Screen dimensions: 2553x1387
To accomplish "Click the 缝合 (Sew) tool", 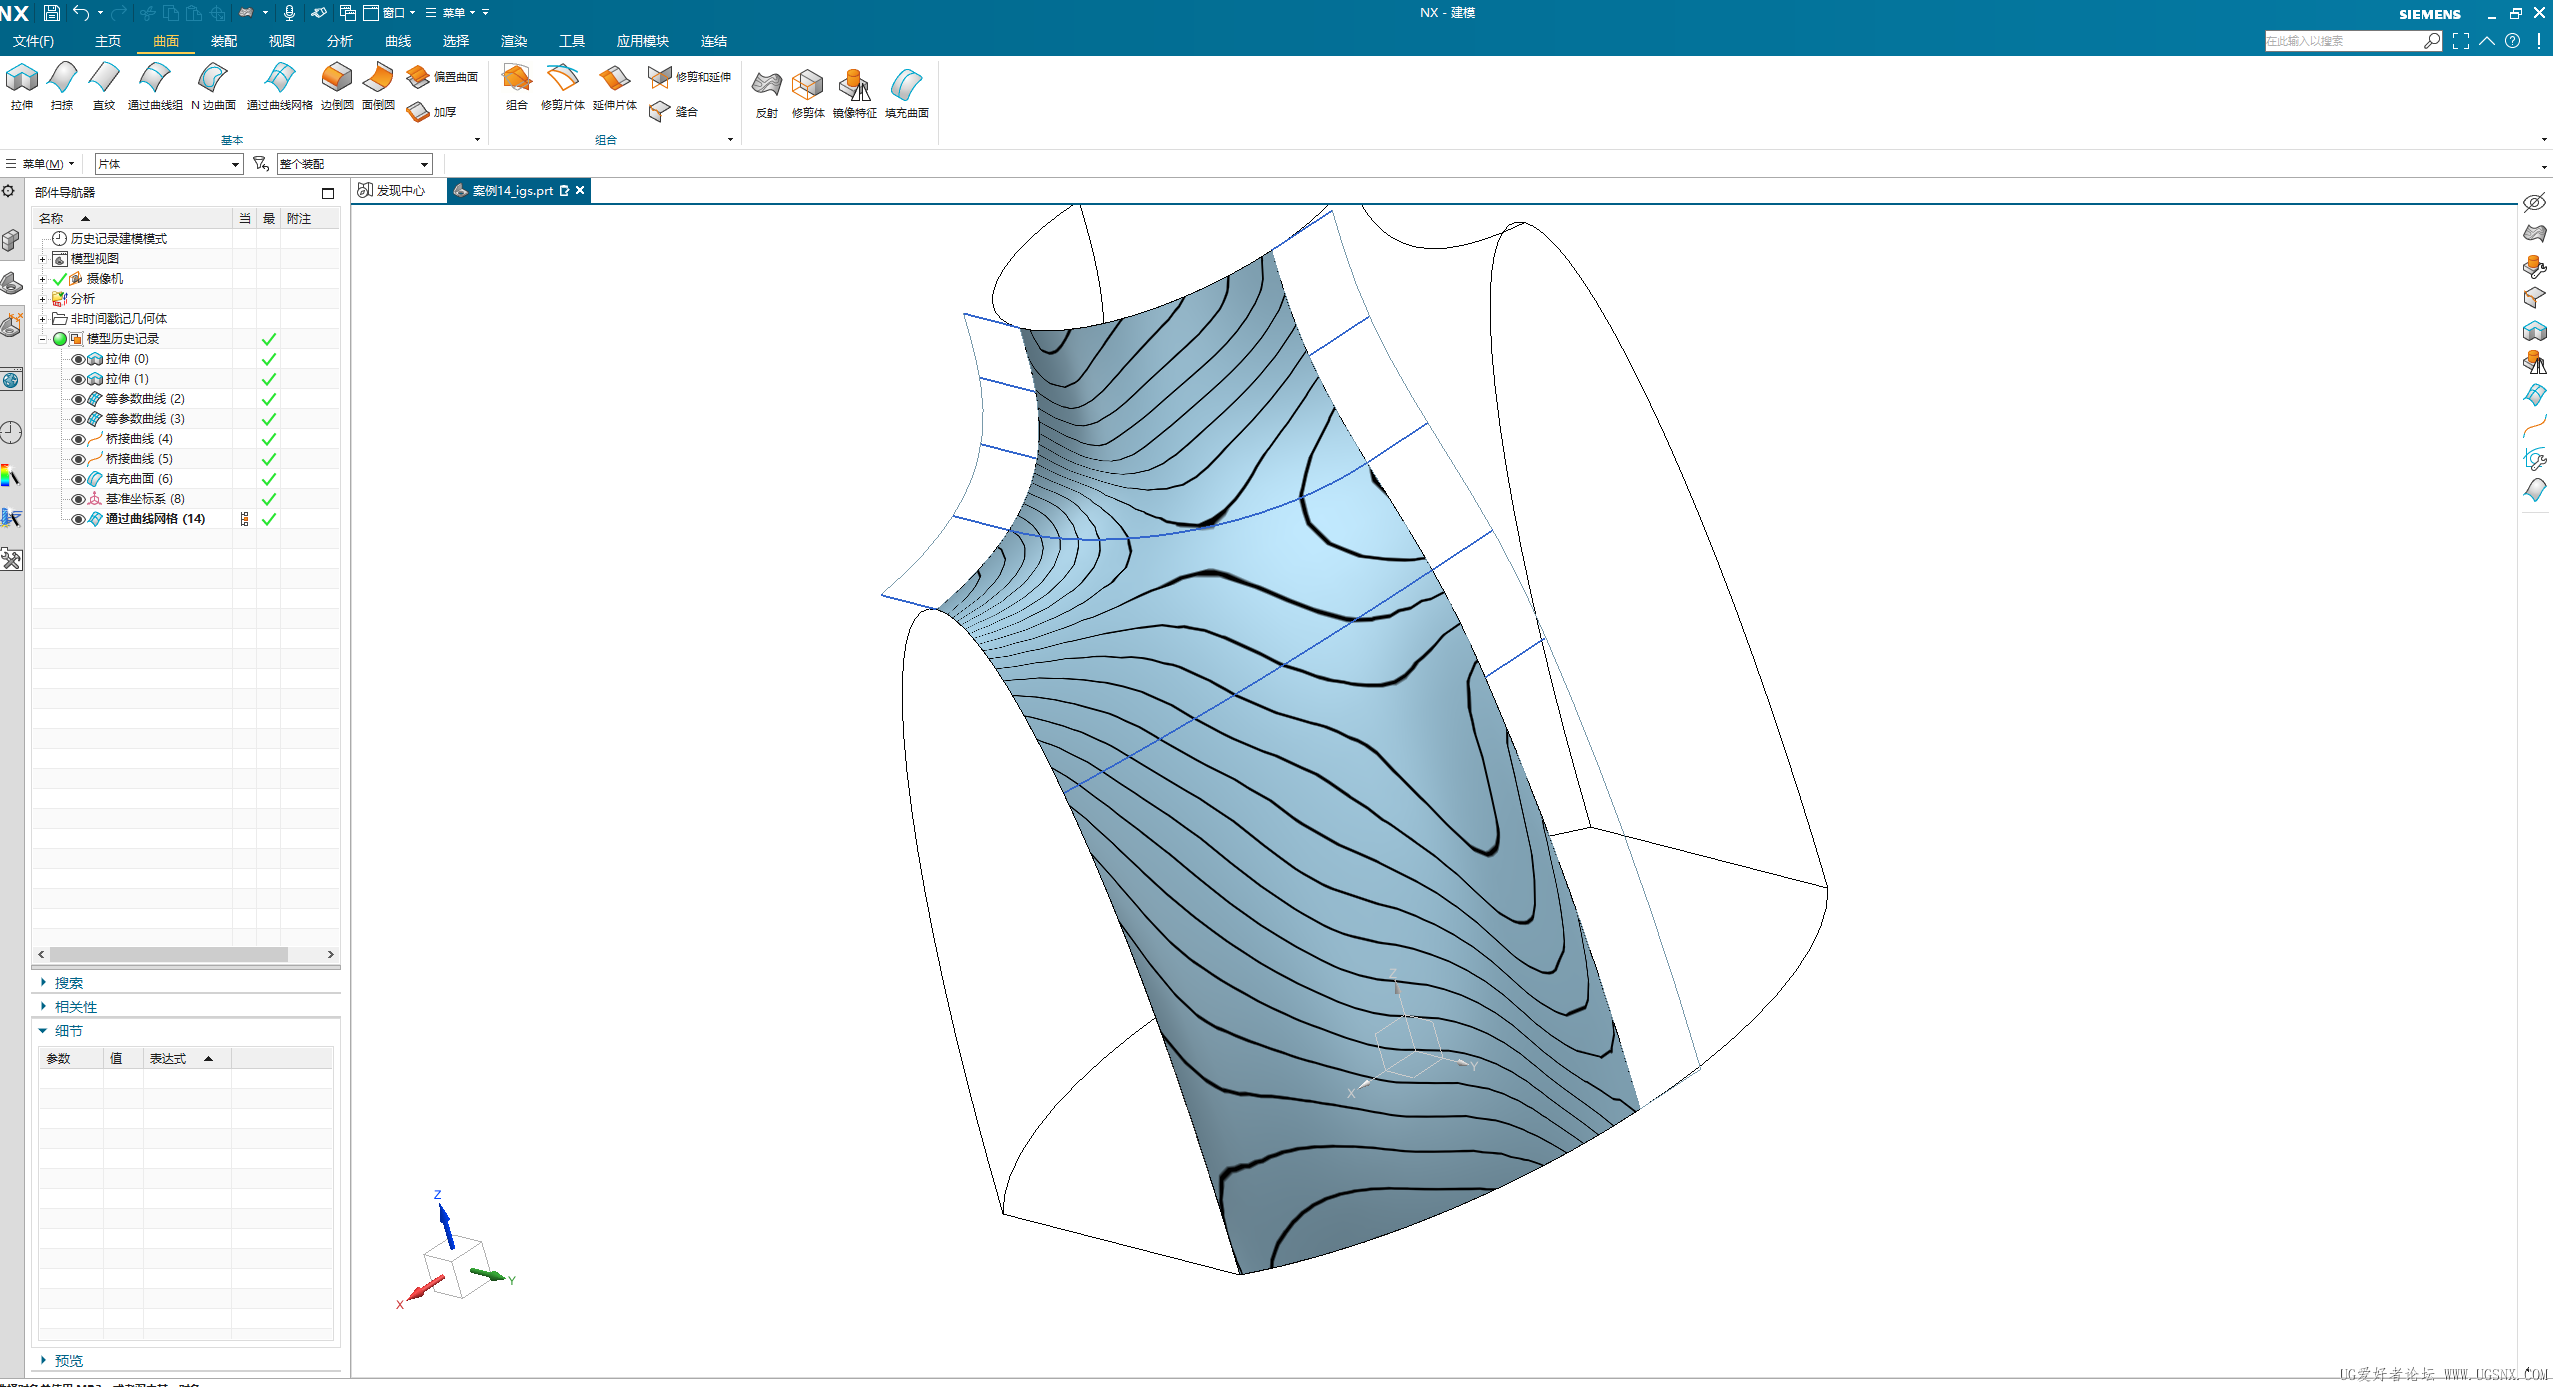I will click(673, 112).
